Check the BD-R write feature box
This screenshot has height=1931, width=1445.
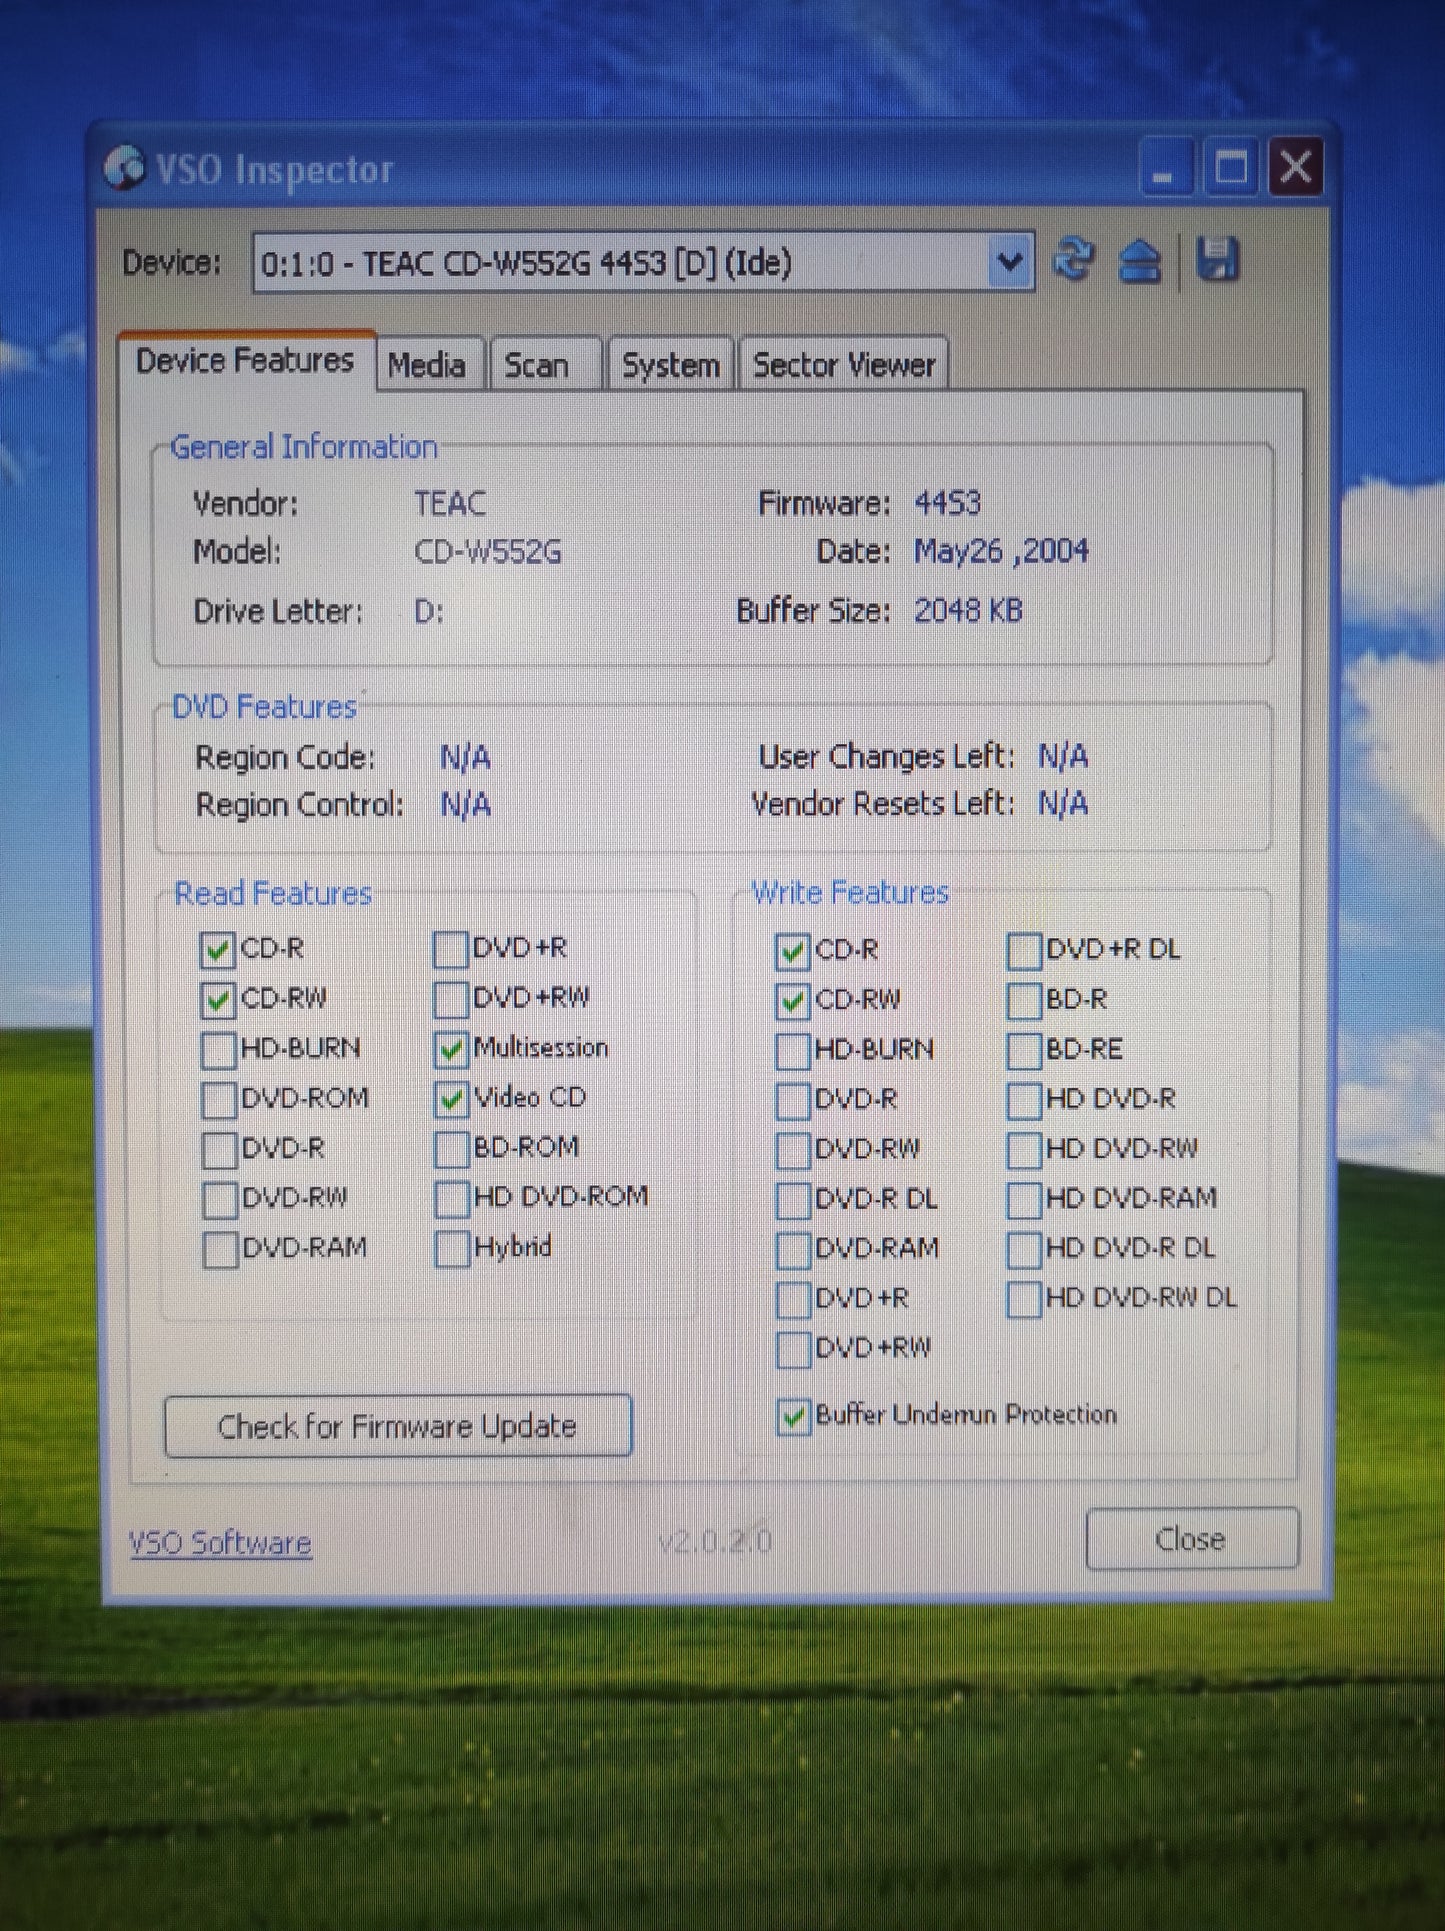click(1024, 1000)
